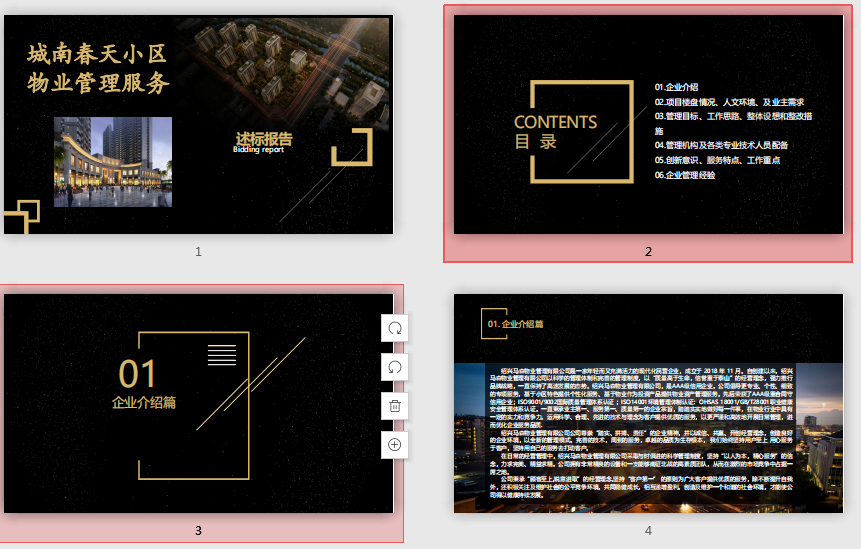The height and width of the screenshot is (549, 861).
Task: Open the 01 企业介绍篇 section slide
Action: pyautogui.click(x=198, y=403)
